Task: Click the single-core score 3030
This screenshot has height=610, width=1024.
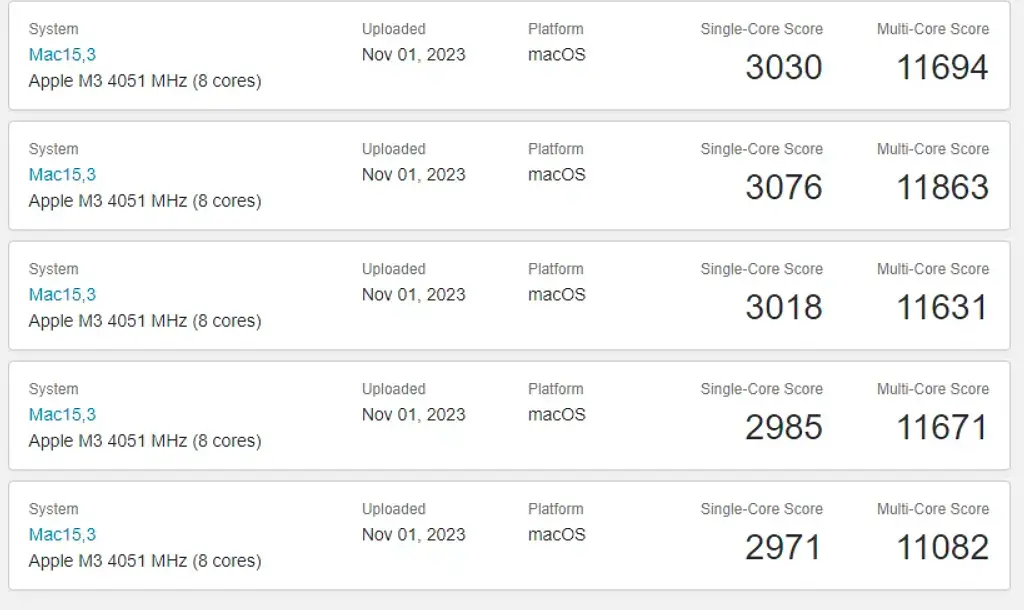Action: (783, 68)
